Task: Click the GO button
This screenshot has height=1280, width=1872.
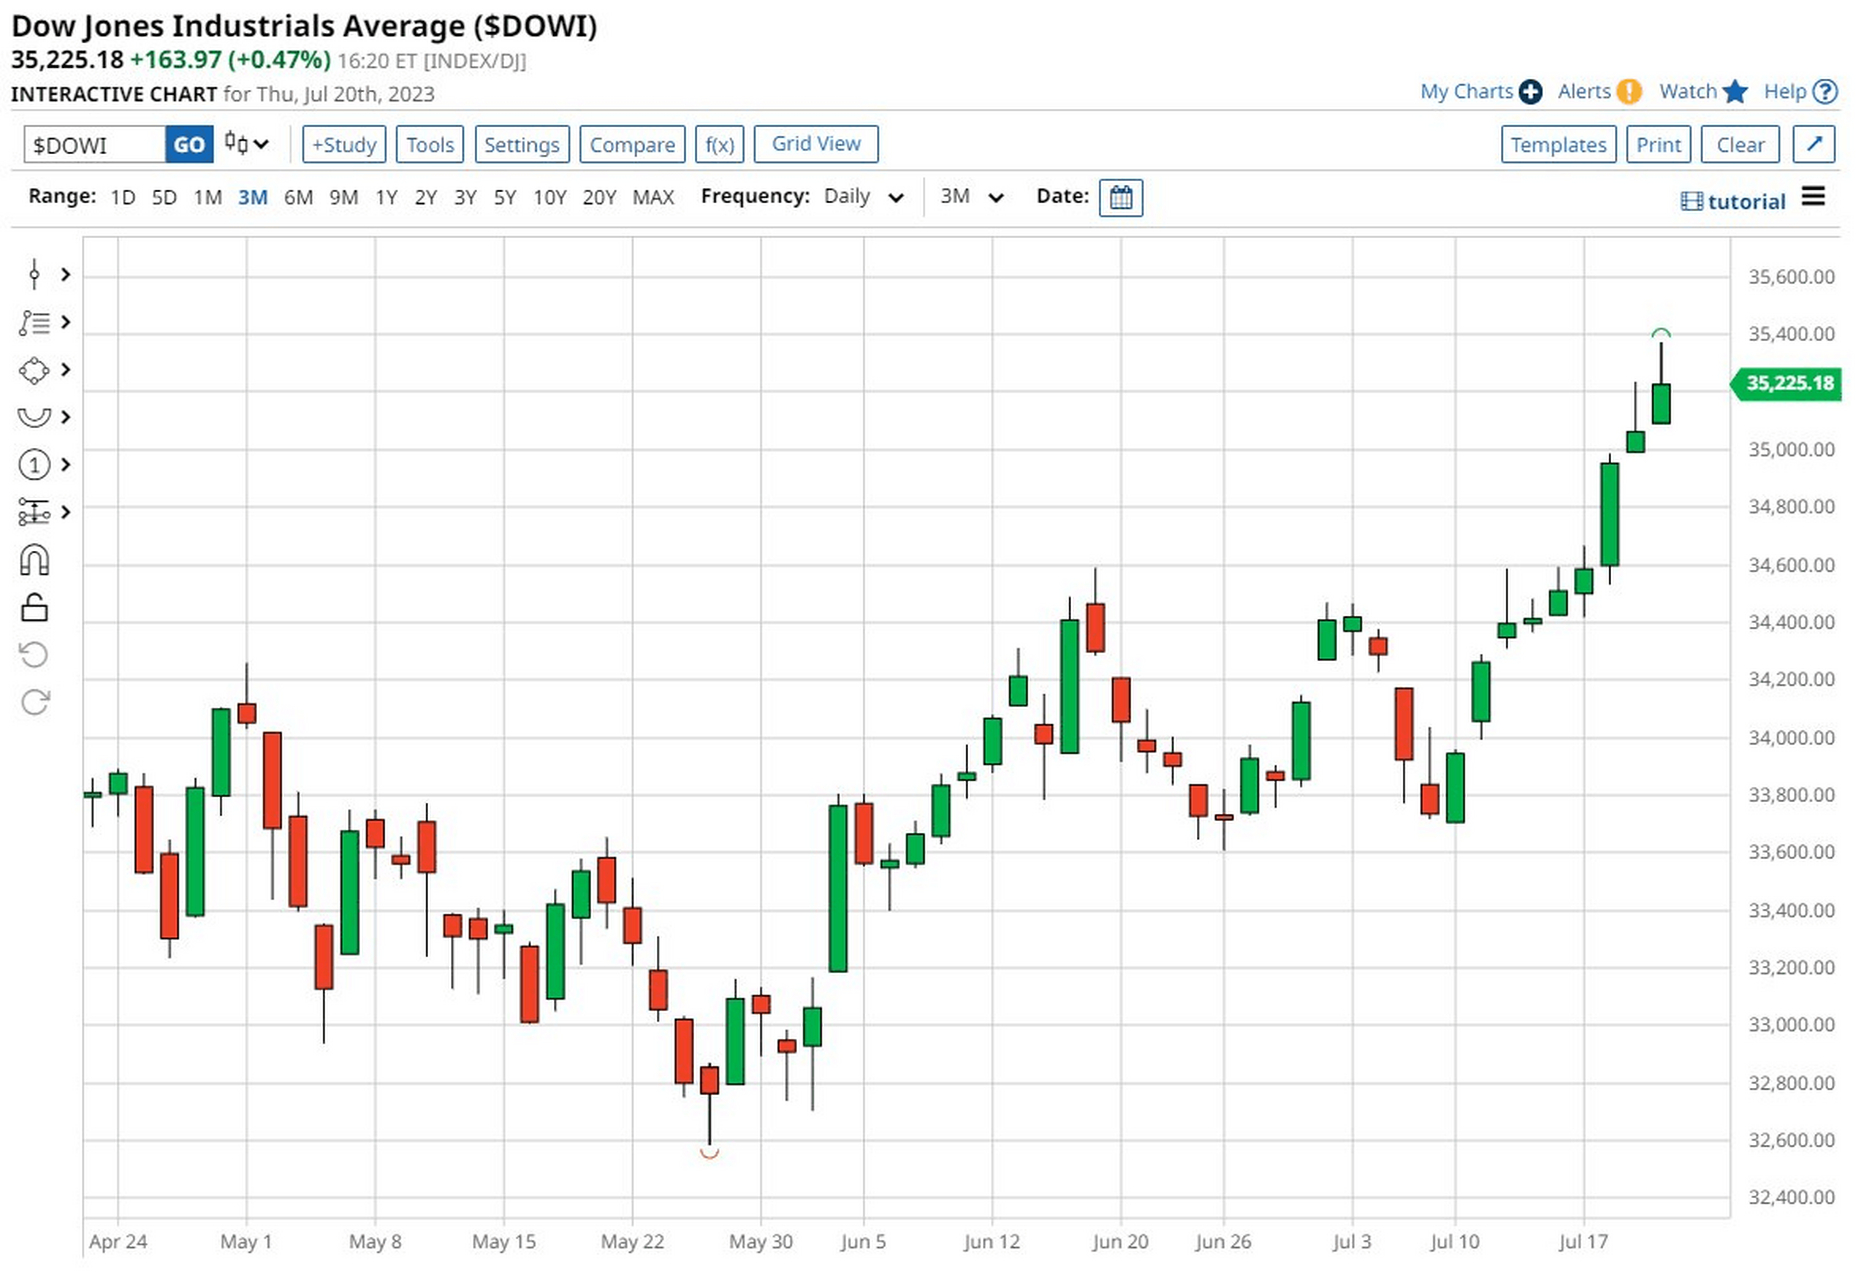Action: click(189, 145)
